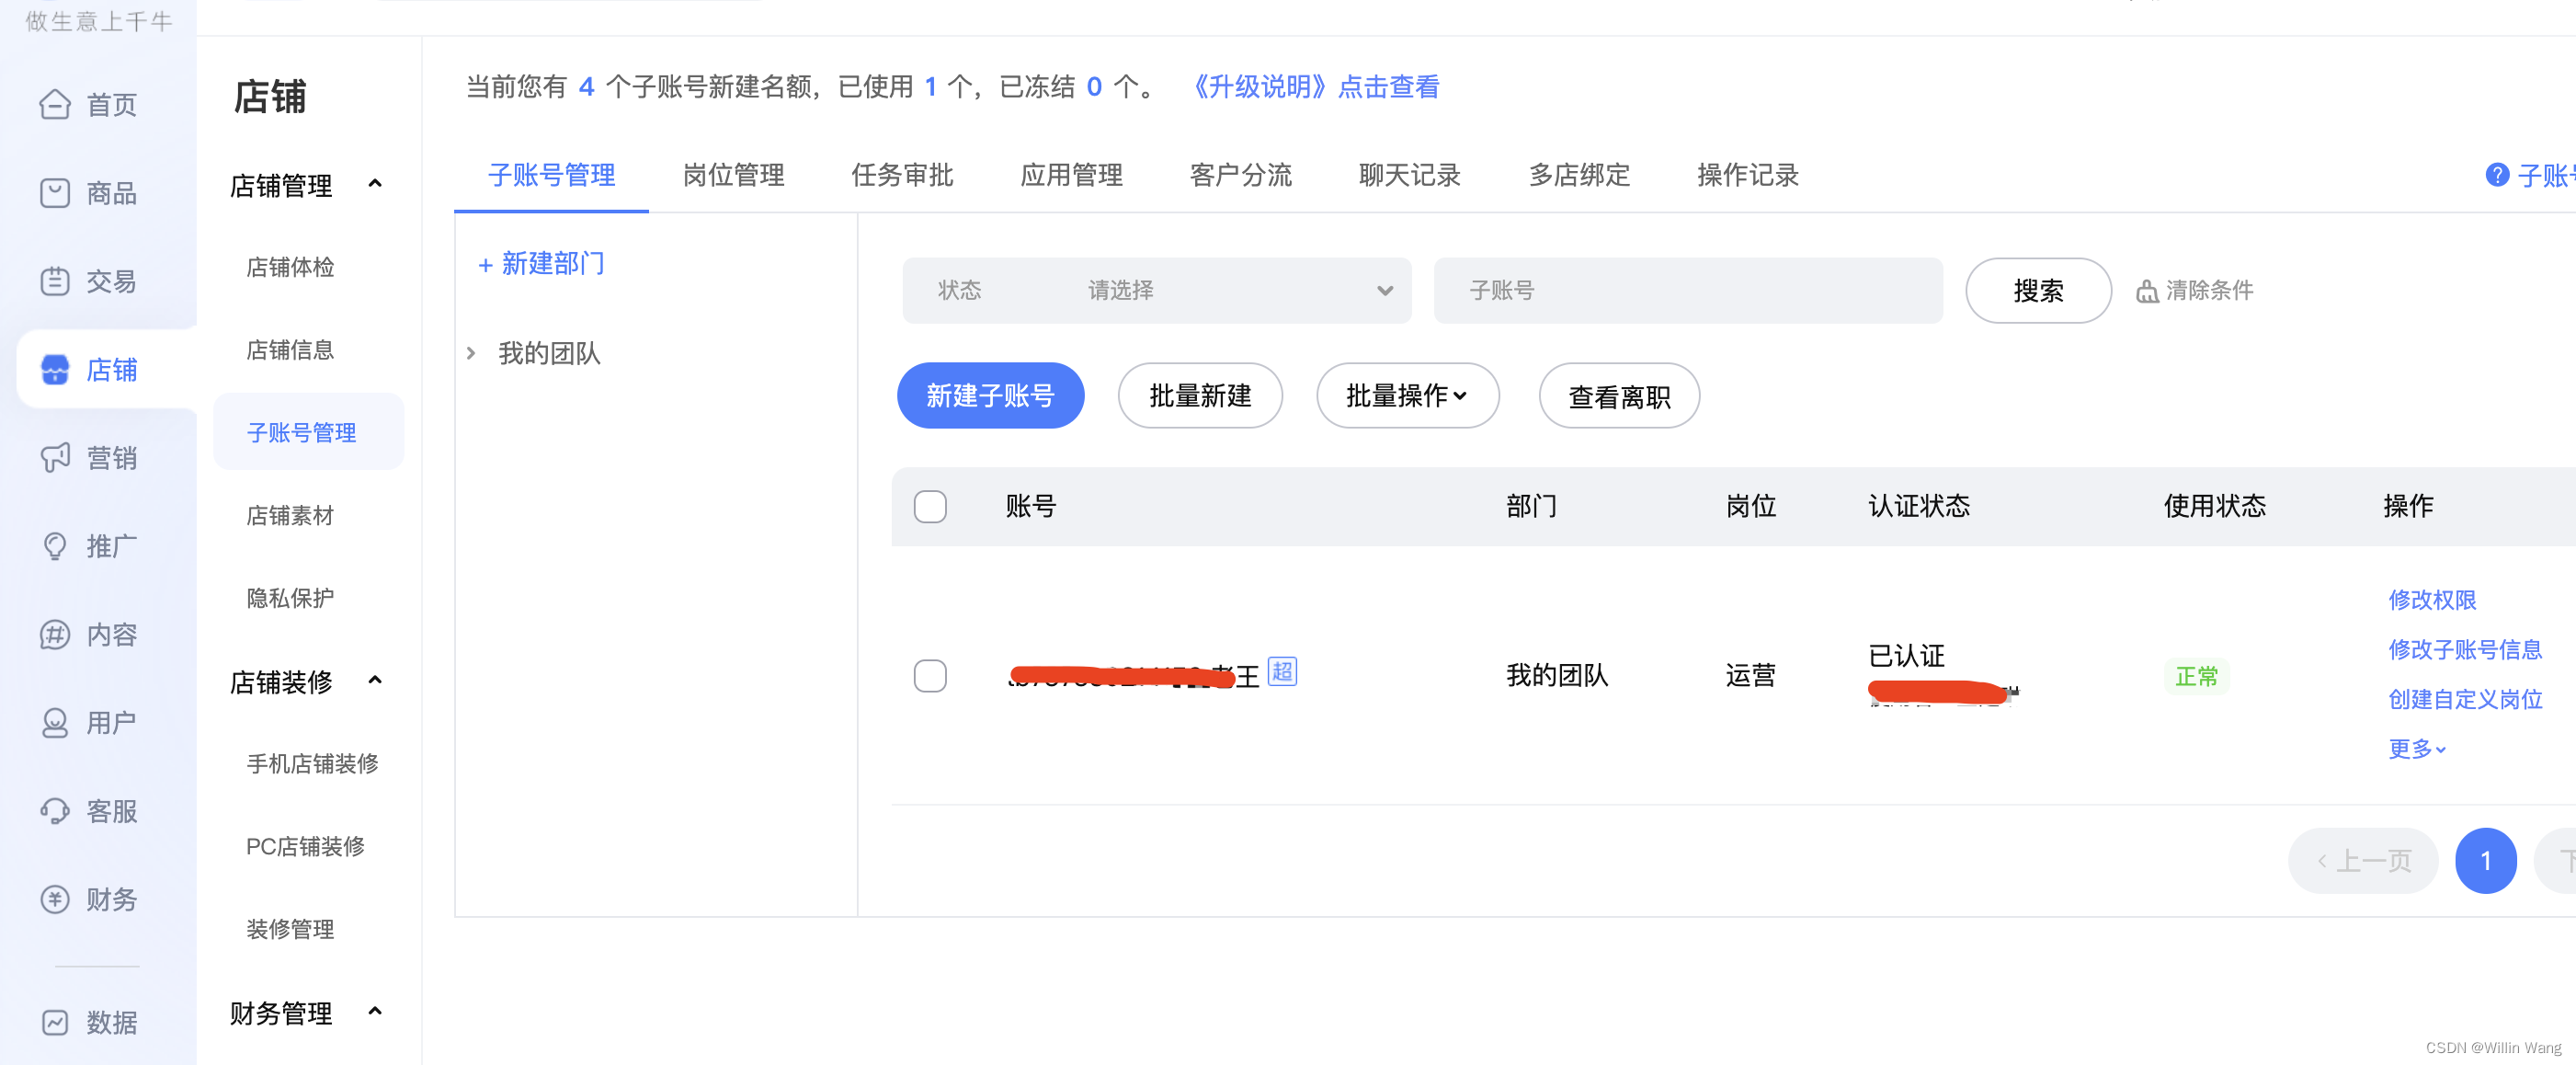Expand the 我的团队 tree item
The height and width of the screenshot is (1065, 2576).
click(x=471, y=352)
